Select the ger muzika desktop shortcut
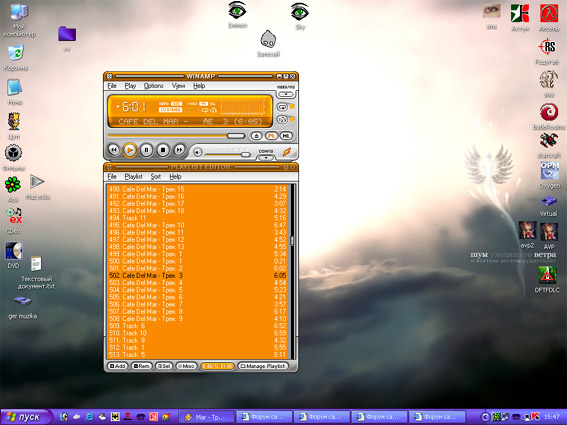The image size is (567, 425). 22,307
